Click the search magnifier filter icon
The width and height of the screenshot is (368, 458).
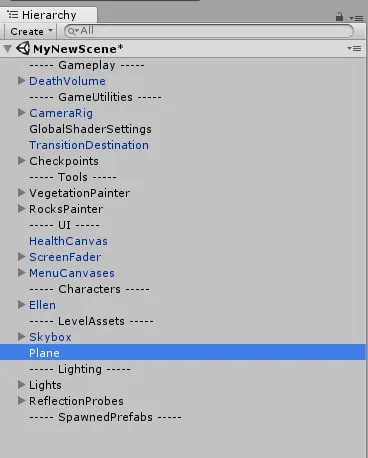pyautogui.click(x=73, y=31)
